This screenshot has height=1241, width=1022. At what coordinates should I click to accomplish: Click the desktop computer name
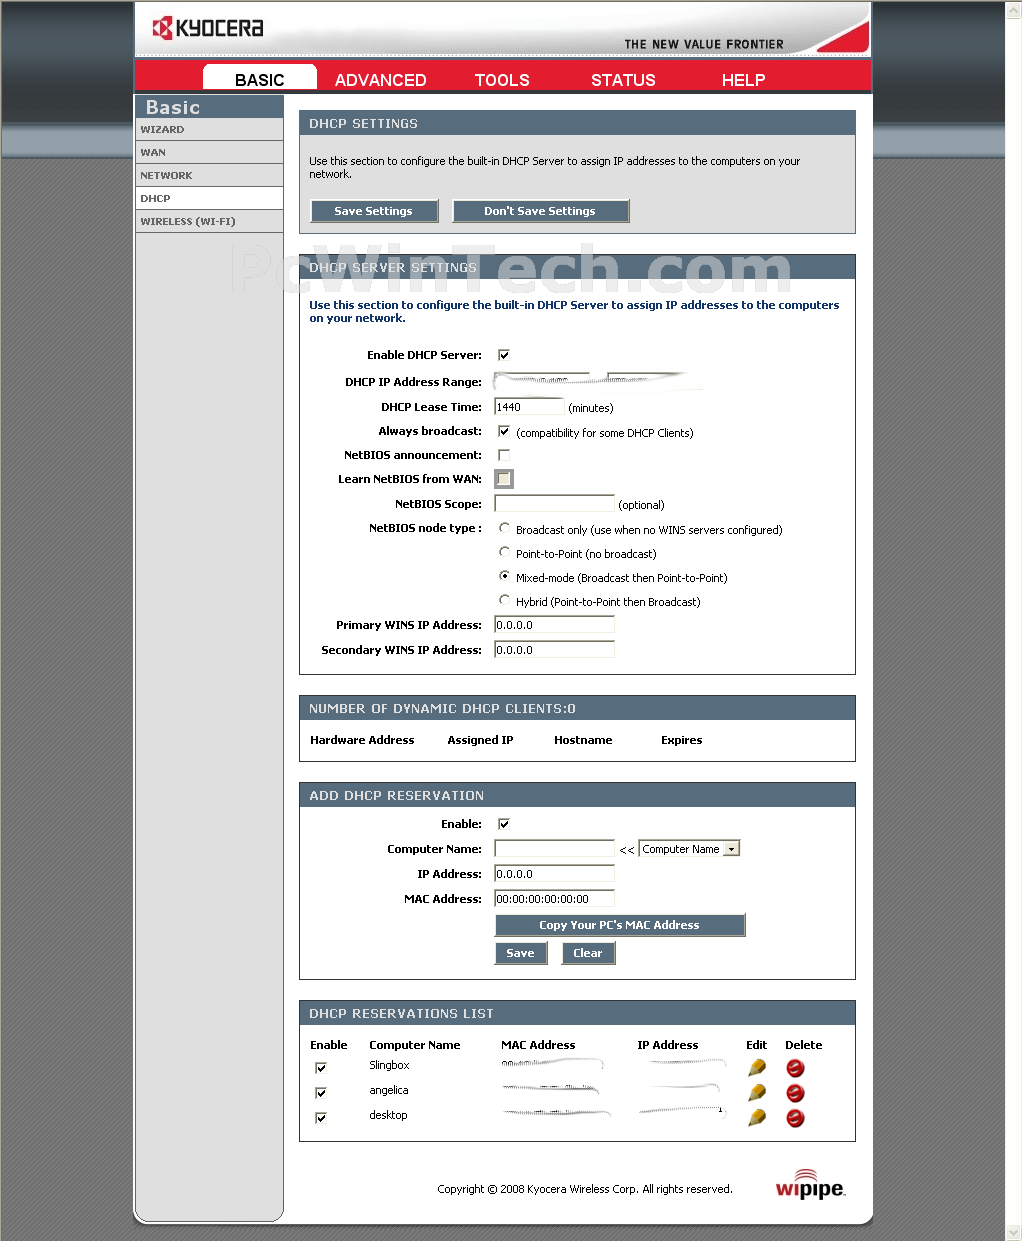388,1115
